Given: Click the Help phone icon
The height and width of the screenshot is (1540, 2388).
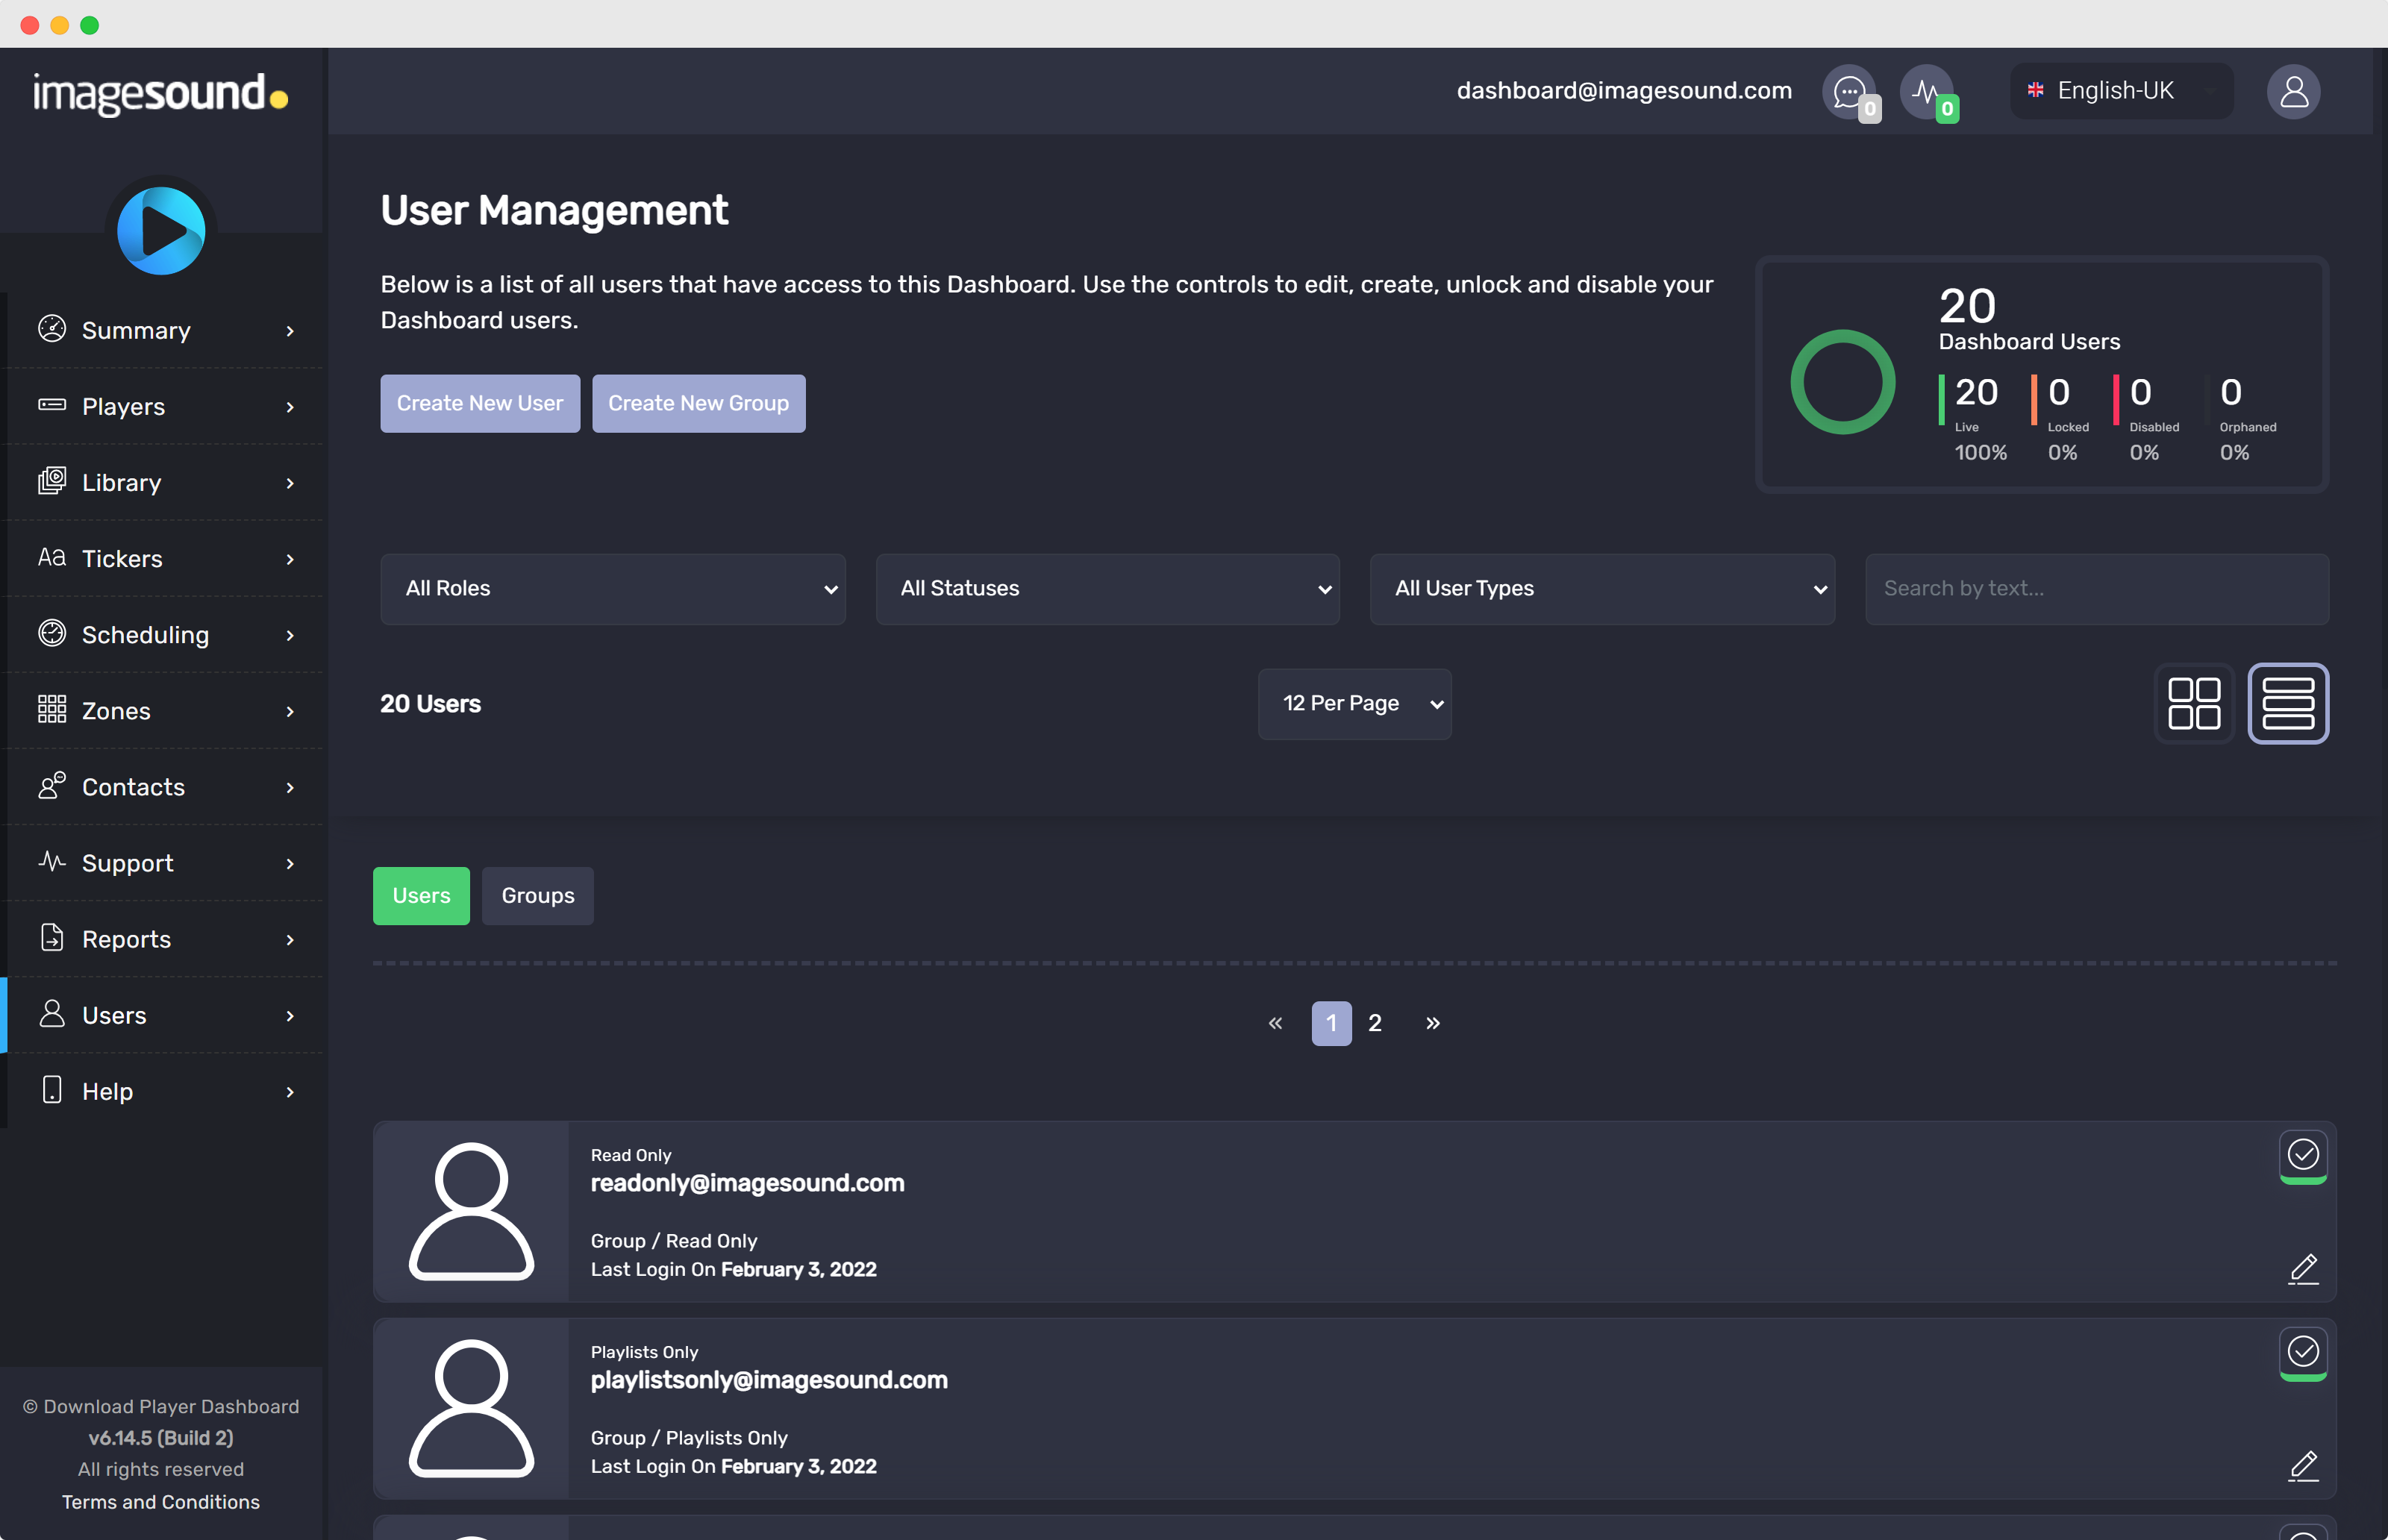Looking at the screenshot, I should click(52, 1089).
